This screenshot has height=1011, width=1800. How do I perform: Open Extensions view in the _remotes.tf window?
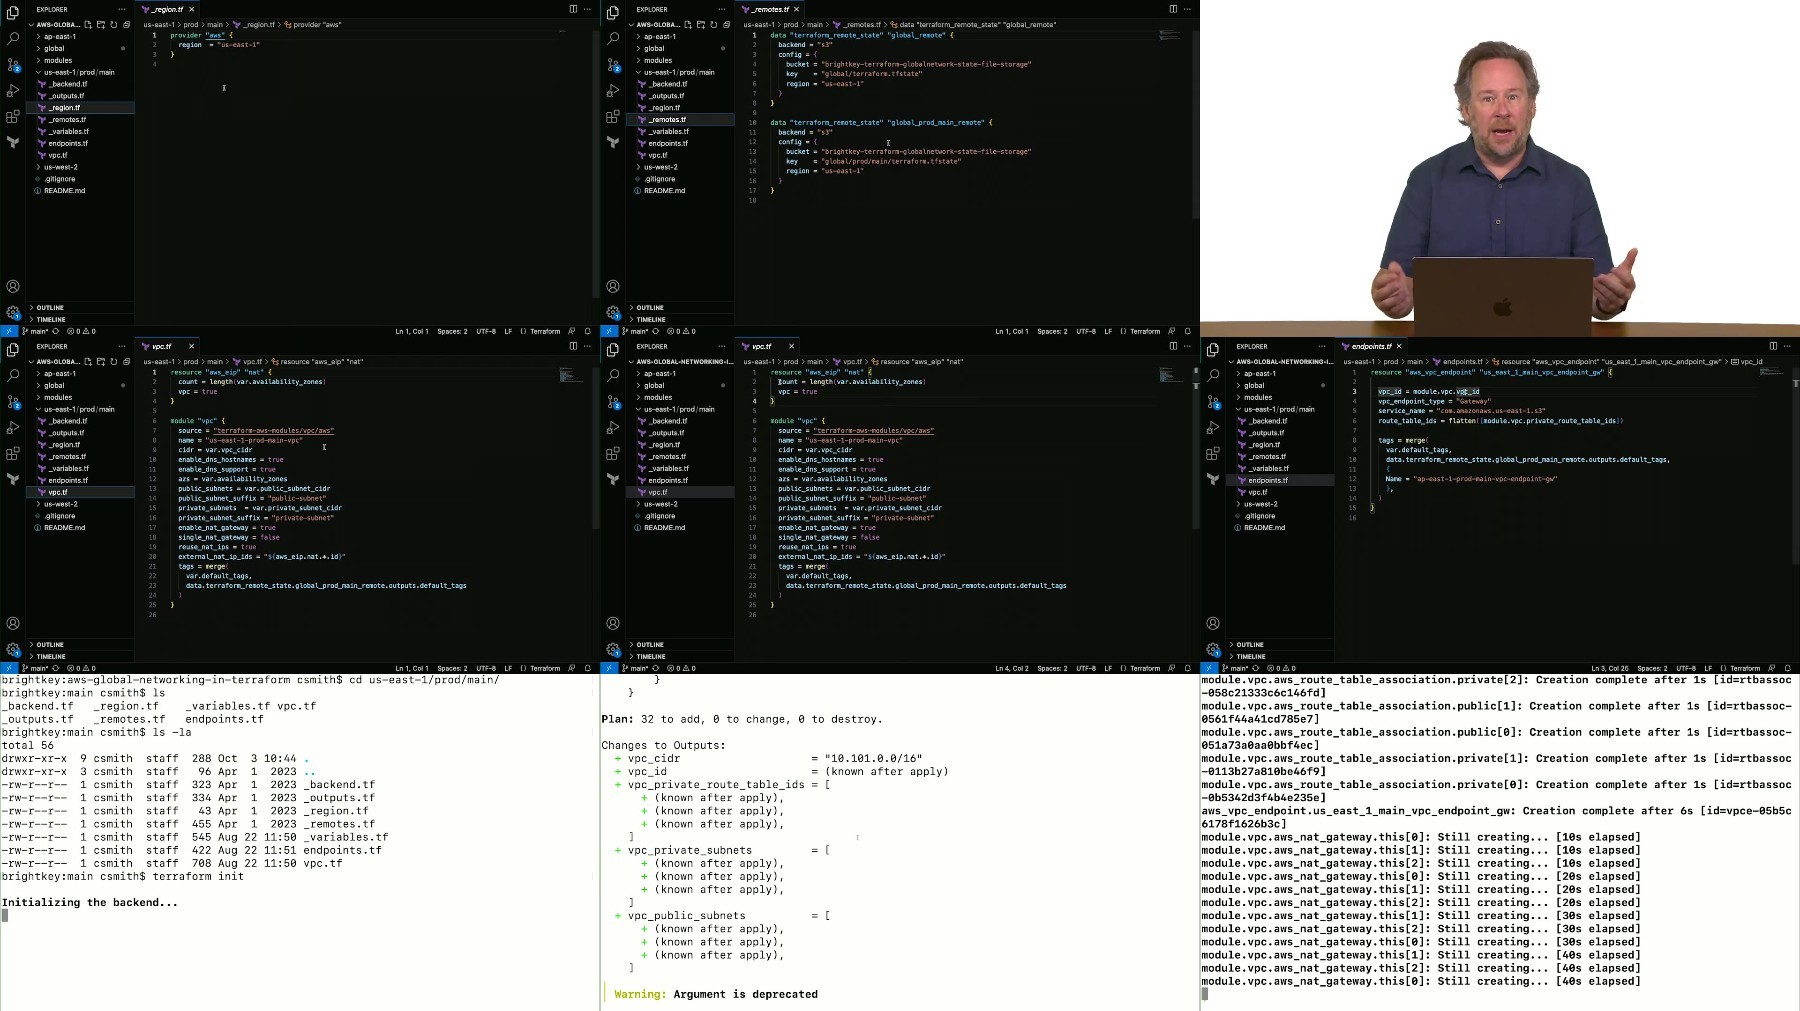613,116
